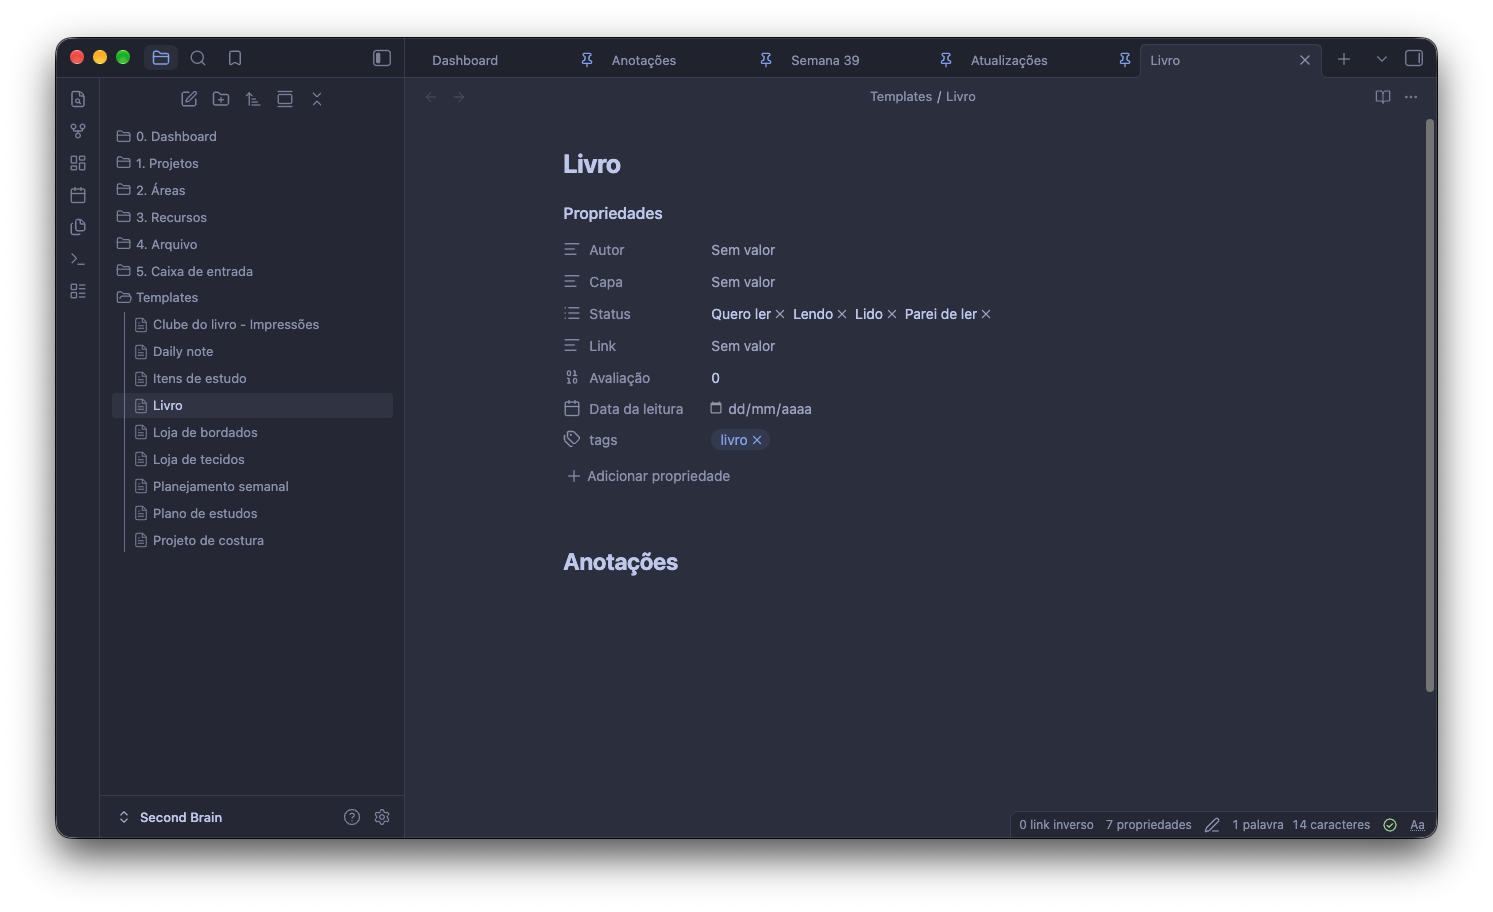
Task: Toggle the left sidebar collapse icon
Action: coord(382,58)
